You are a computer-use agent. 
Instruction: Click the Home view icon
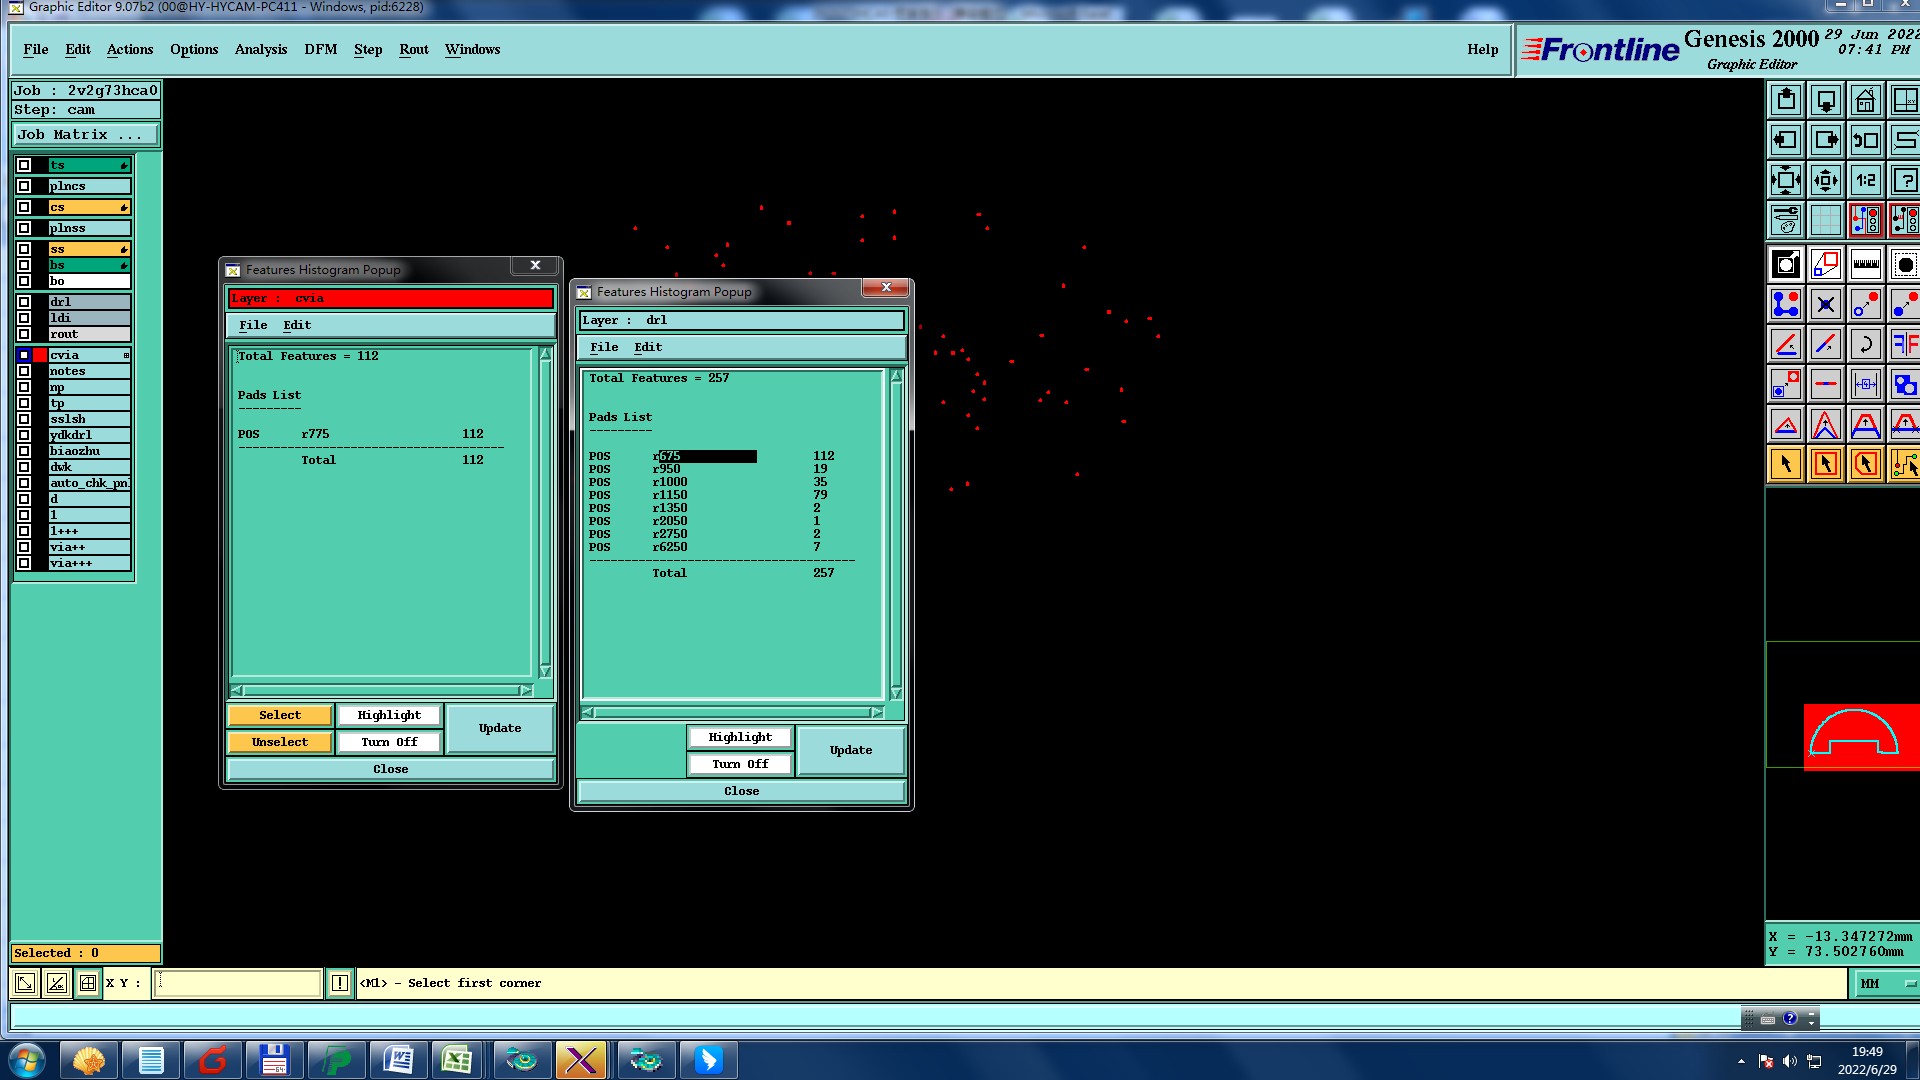point(1865,100)
